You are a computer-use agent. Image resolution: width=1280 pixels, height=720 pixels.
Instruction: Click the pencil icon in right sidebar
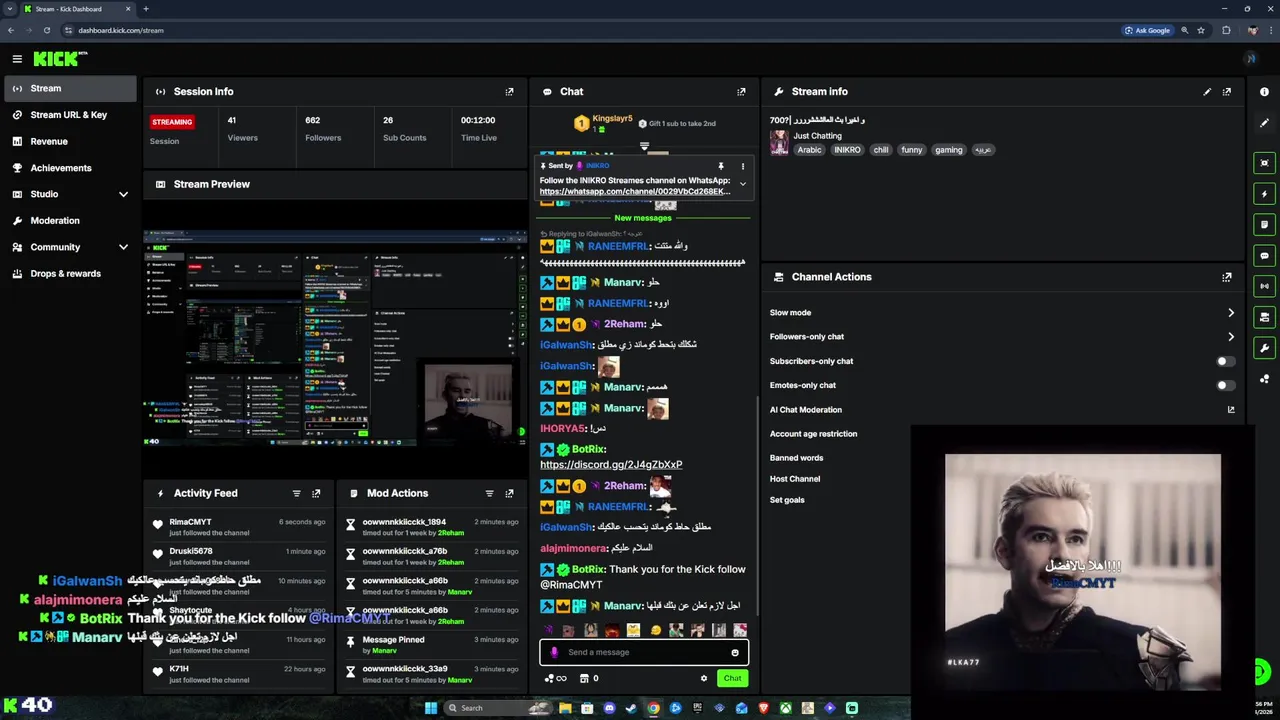1264,123
